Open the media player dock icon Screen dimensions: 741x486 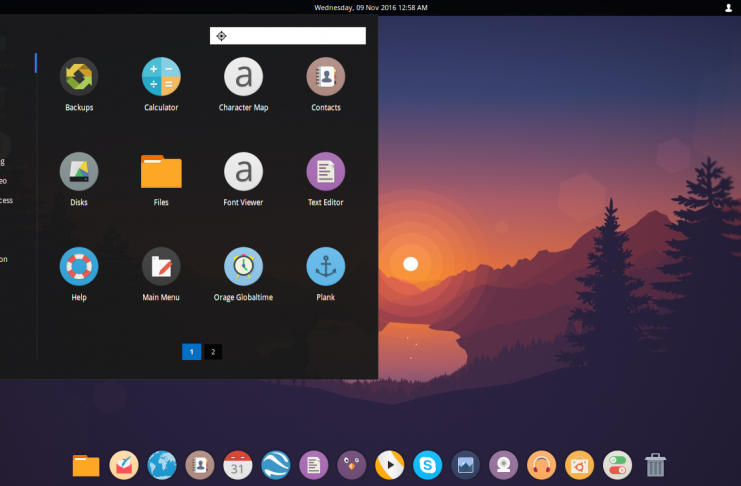[389, 465]
